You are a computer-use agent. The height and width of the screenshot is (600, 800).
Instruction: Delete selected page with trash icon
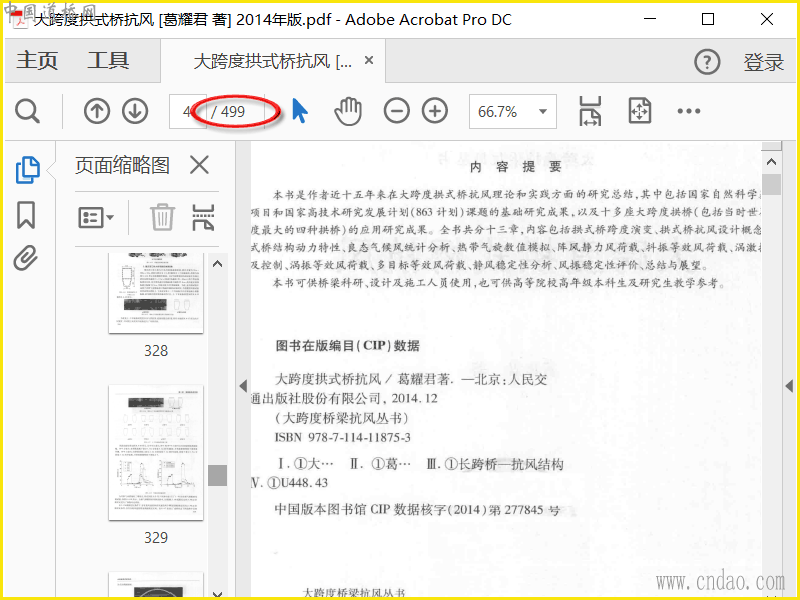point(162,217)
